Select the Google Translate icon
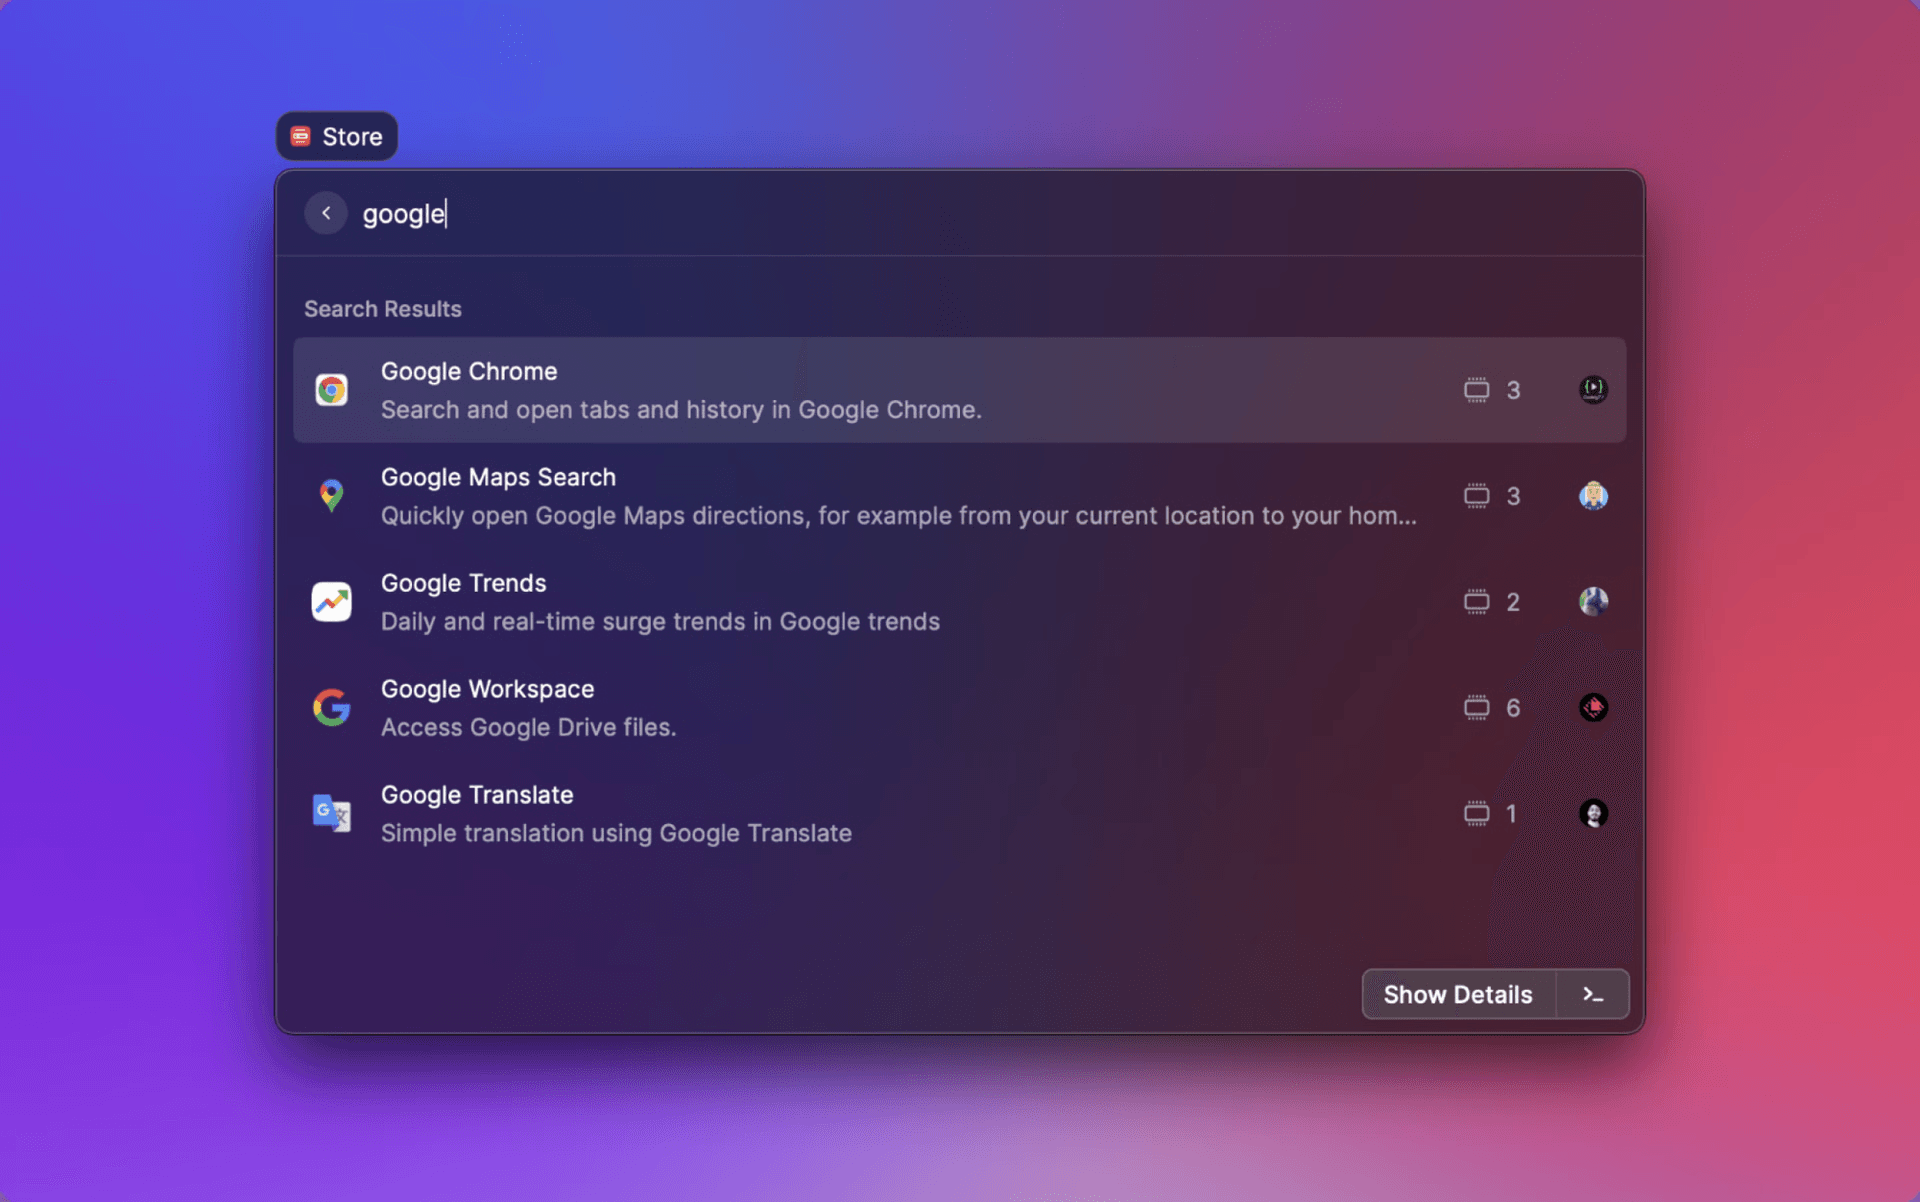1920x1202 pixels. coord(331,813)
